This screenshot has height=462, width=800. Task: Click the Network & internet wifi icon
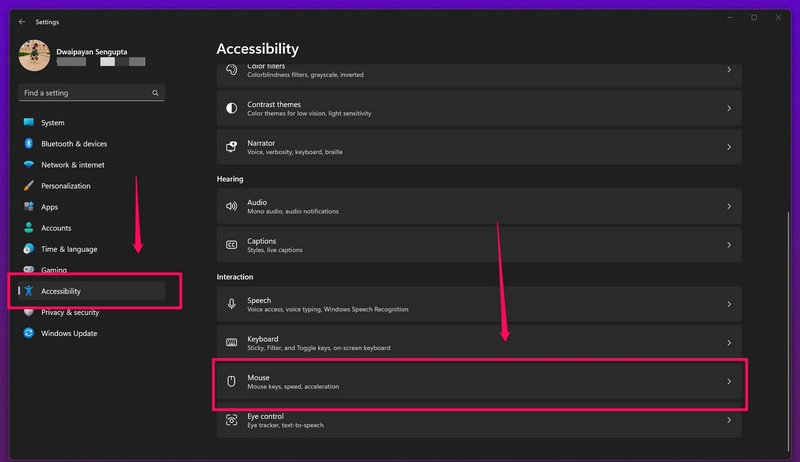tap(29, 165)
